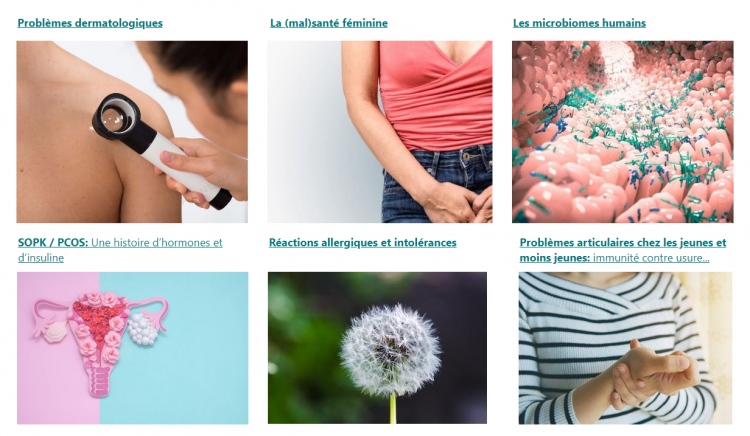Click the pink gut microbiome illustration
This screenshot has height=436, width=750.
[622, 132]
